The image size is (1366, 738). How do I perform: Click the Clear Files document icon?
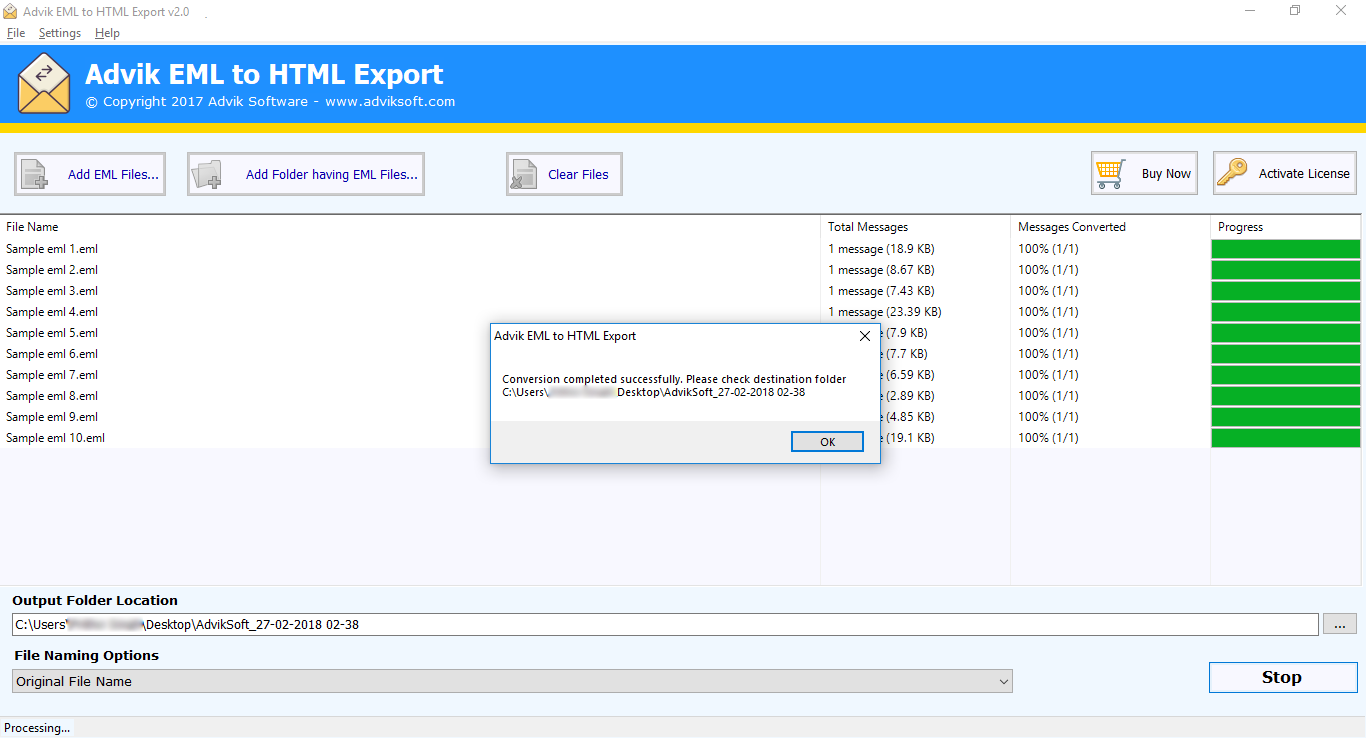pyautogui.click(x=523, y=174)
